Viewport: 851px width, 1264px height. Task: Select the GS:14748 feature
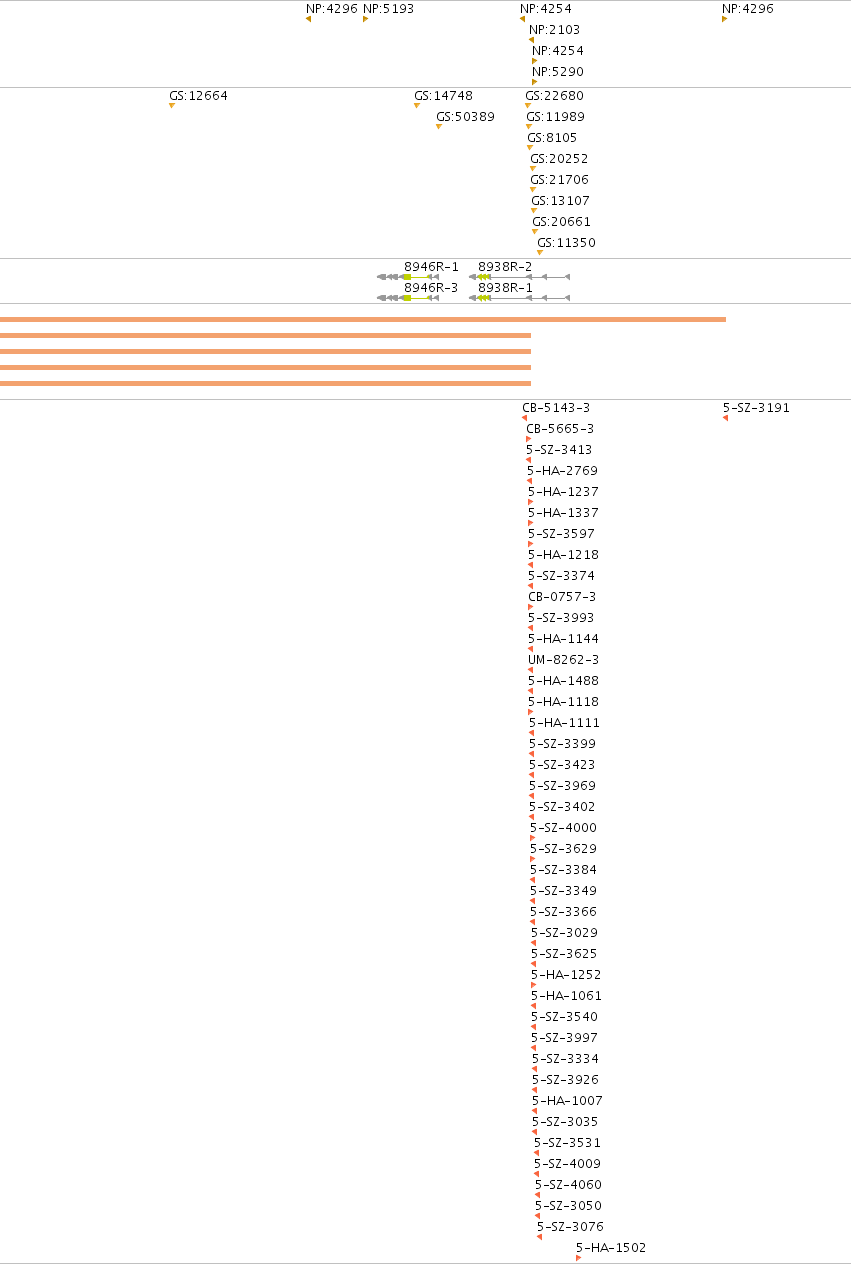pos(443,96)
